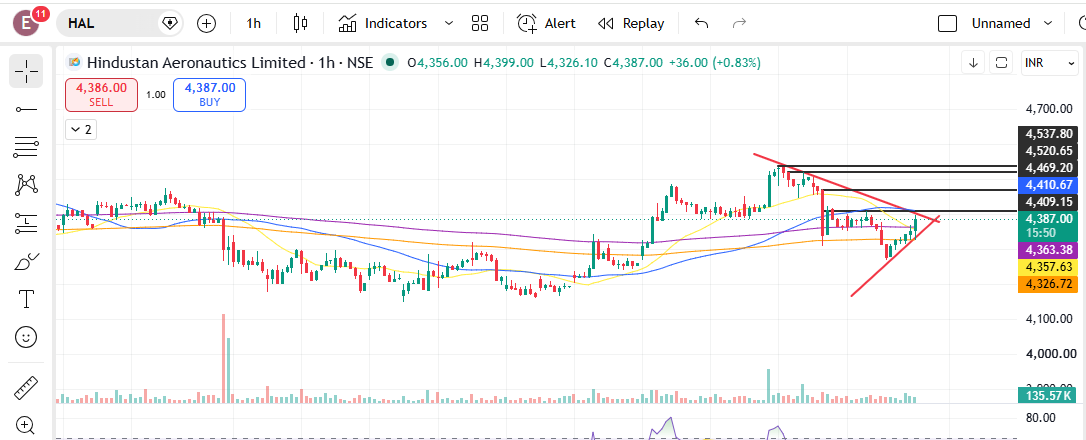Open the forecasting and measurement tools
This screenshot has height=440, width=1086.
click(x=26, y=223)
